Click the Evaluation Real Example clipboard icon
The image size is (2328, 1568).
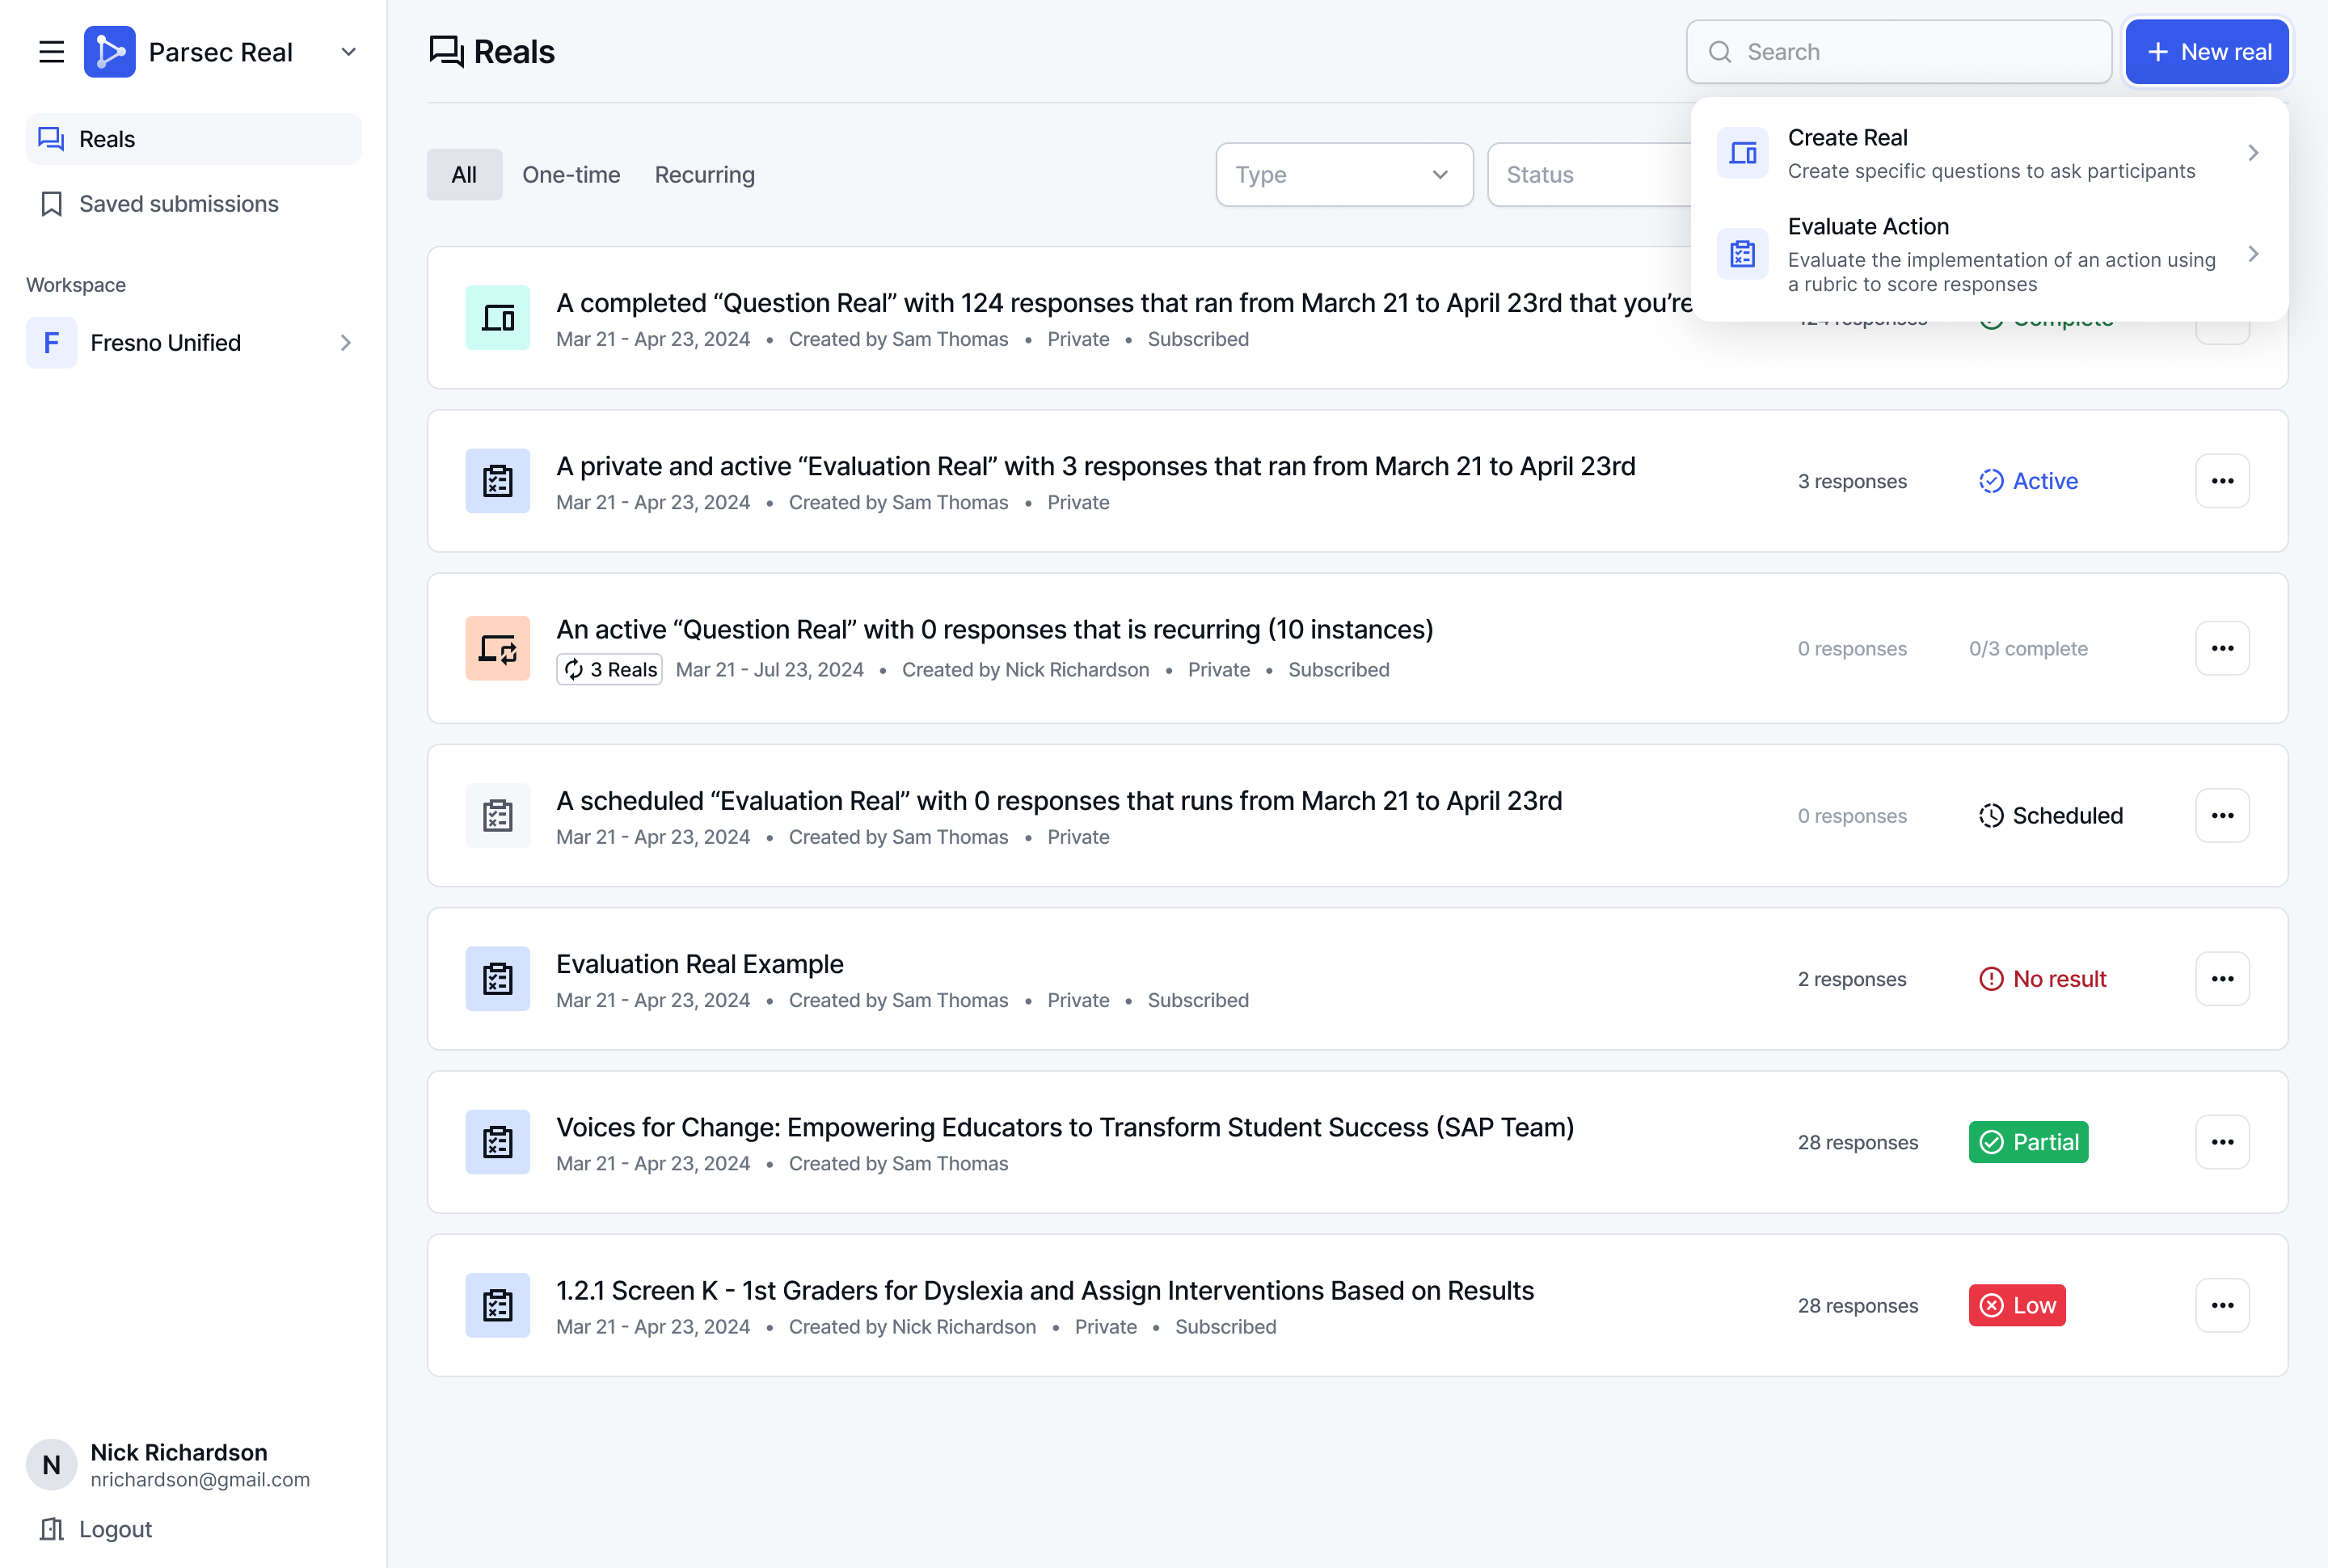497,979
